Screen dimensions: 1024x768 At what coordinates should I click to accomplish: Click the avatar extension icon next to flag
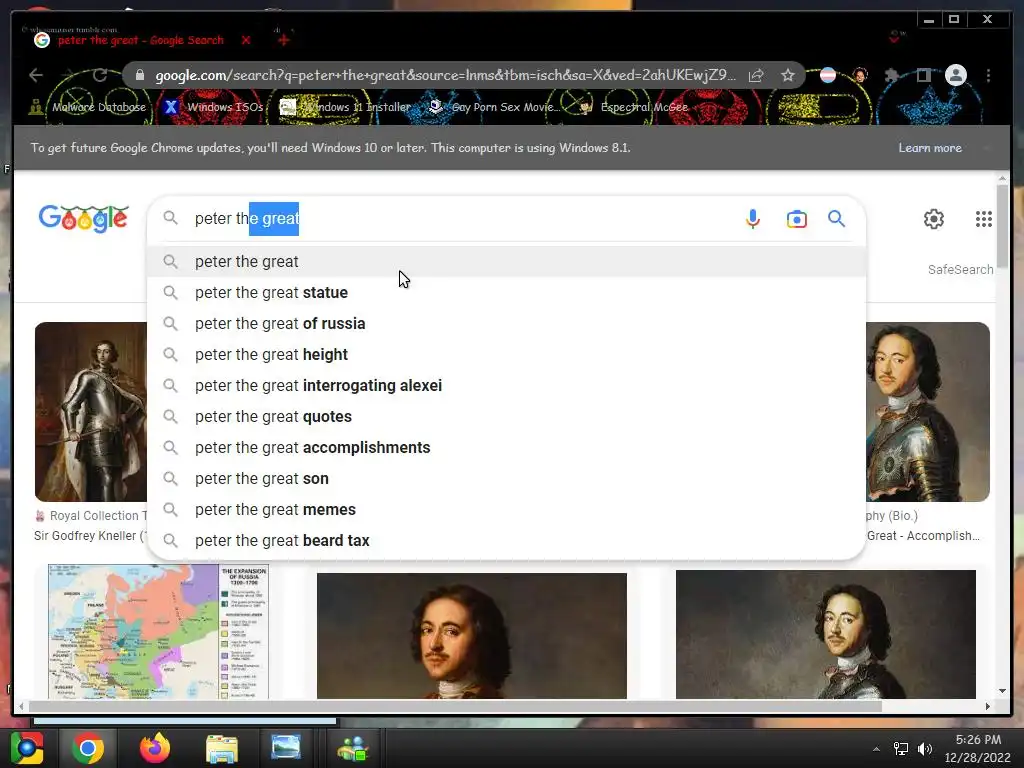tap(859, 76)
